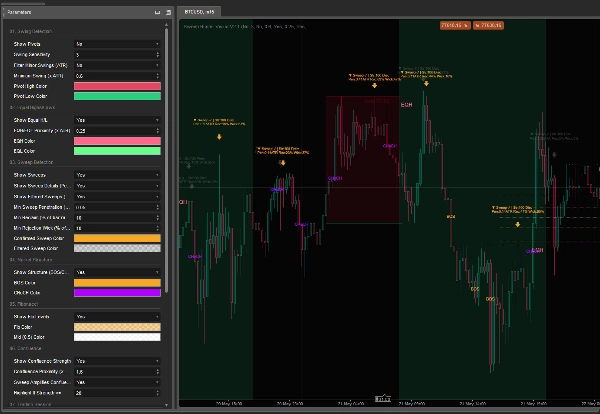The image size is (600, 414).
Task: Open the Show Fib Levels dropdown
Action: tap(117, 317)
